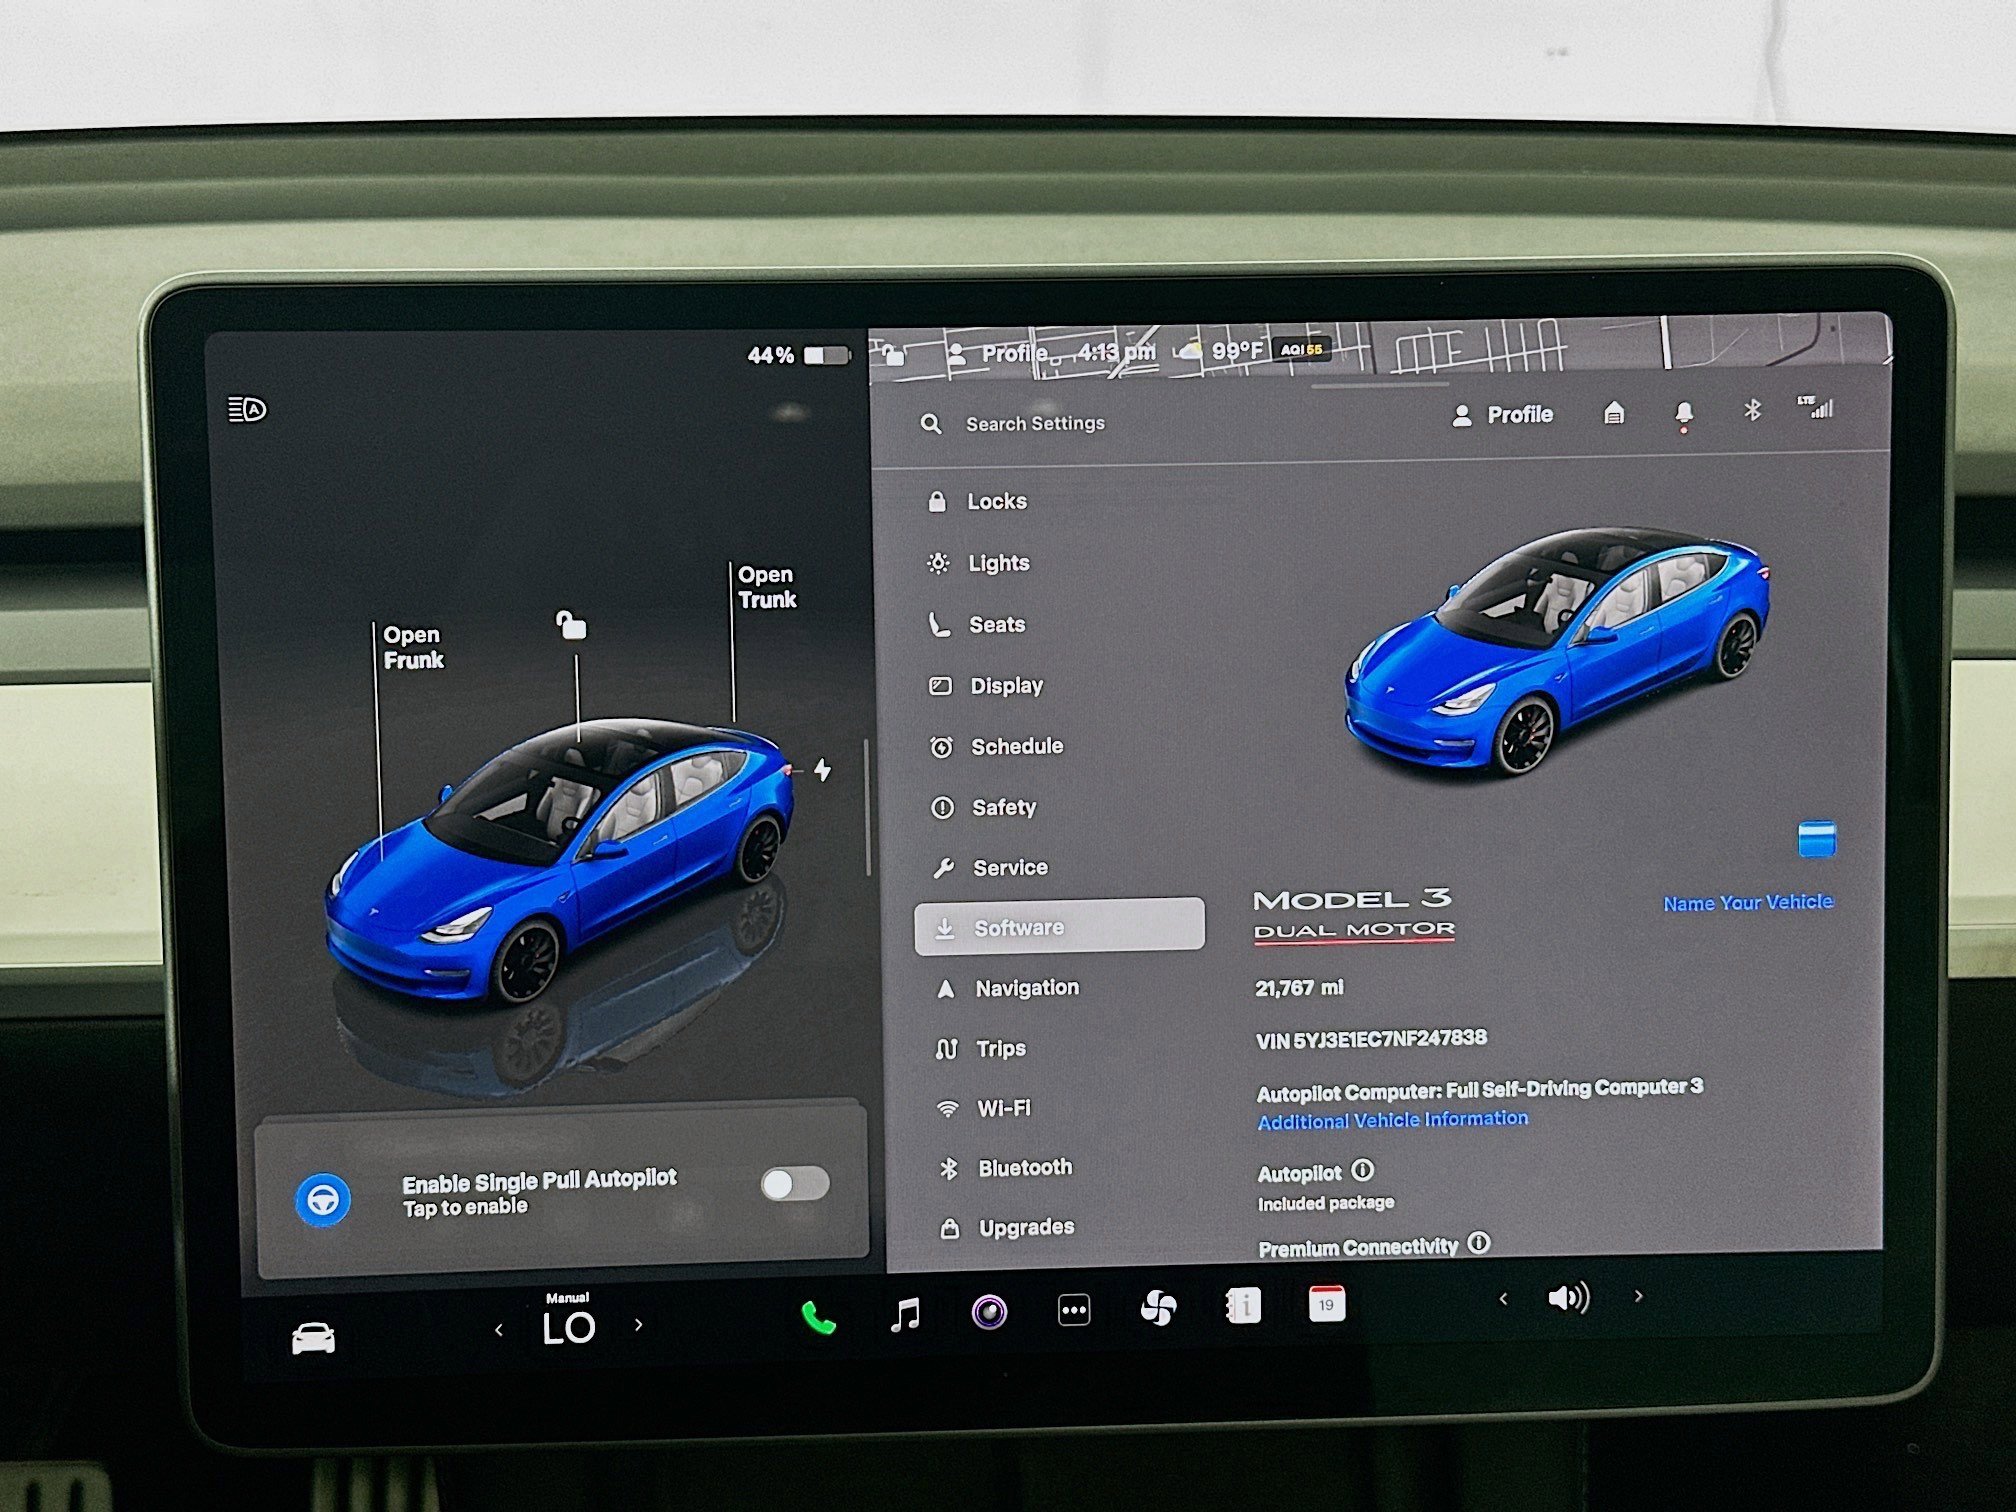Raise volume with the right chevron

click(x=1638, y=1296)
